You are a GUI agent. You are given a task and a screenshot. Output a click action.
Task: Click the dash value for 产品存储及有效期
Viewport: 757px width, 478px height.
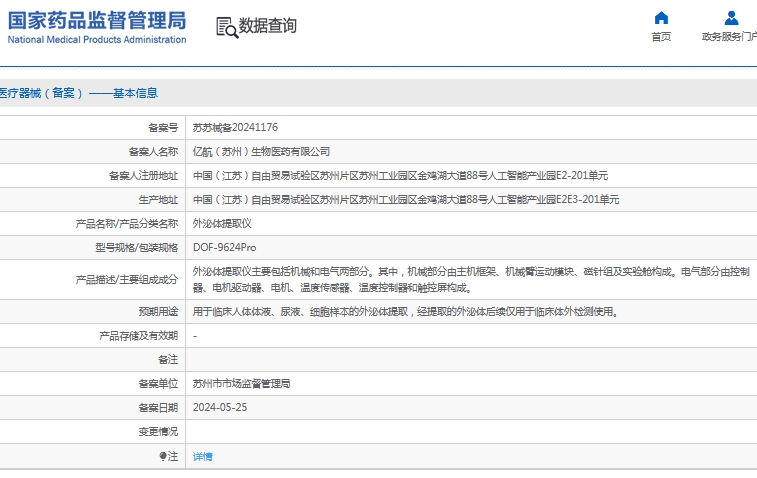[x=195, y=336]
